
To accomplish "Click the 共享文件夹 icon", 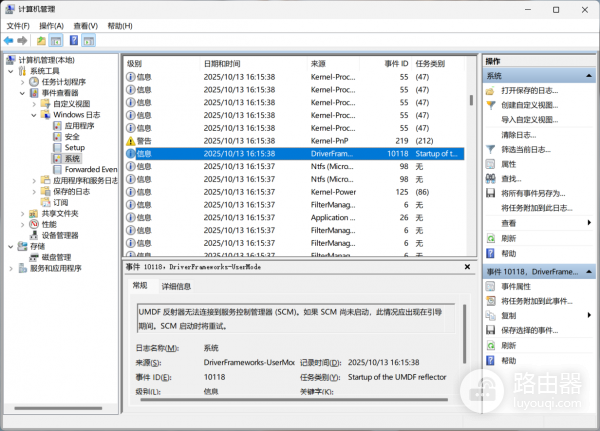I will [34, 213].
